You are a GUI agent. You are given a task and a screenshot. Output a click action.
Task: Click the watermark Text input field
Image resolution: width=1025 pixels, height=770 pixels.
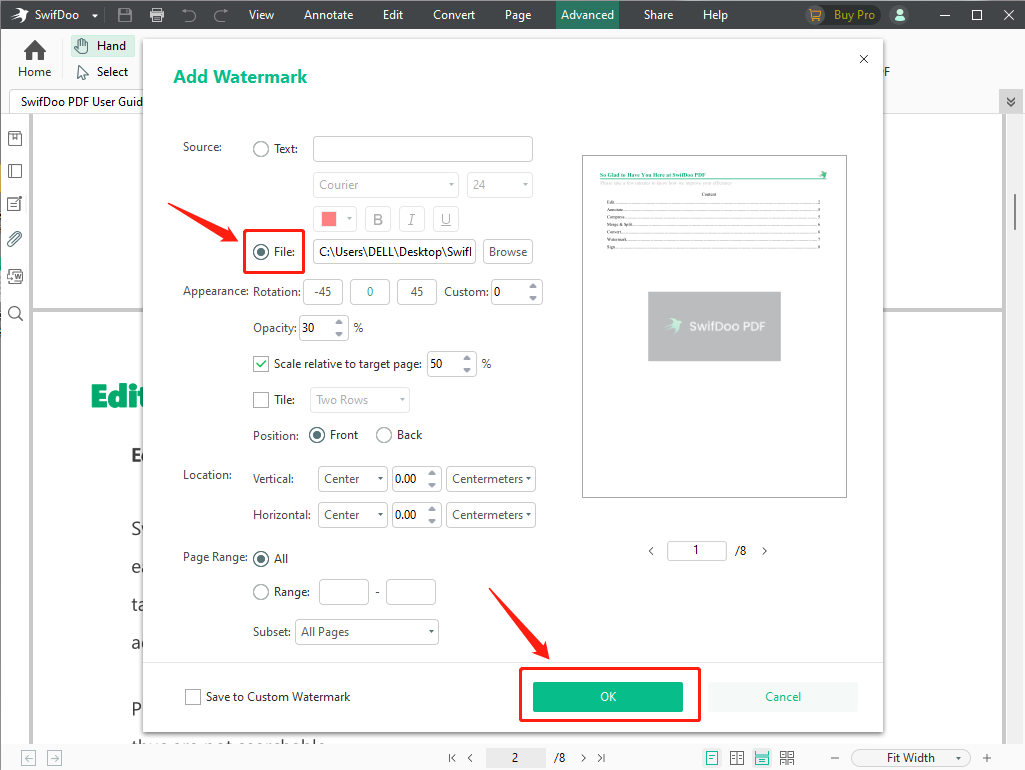point(423,149)
